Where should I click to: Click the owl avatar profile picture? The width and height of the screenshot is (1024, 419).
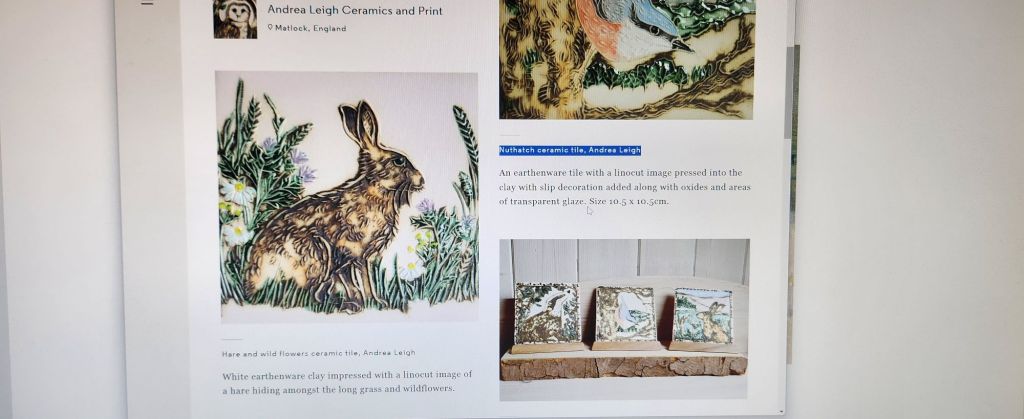235,19
